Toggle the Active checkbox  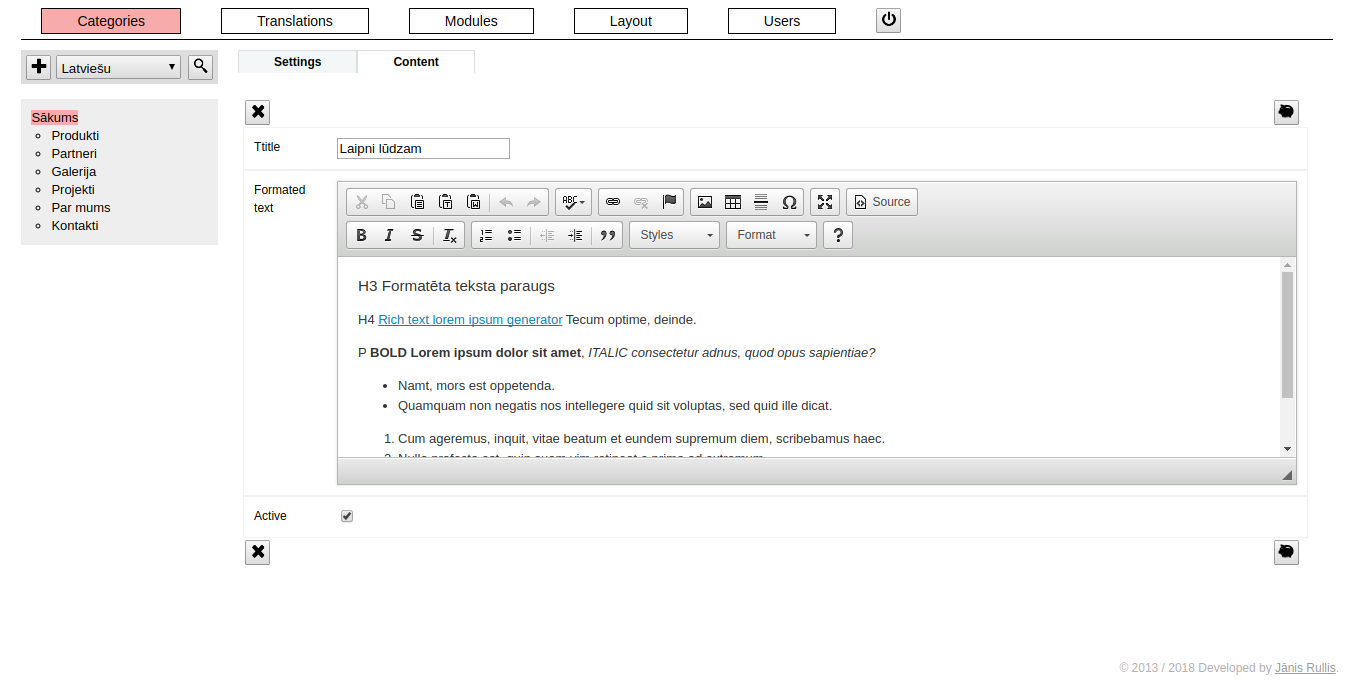point(347,516)
